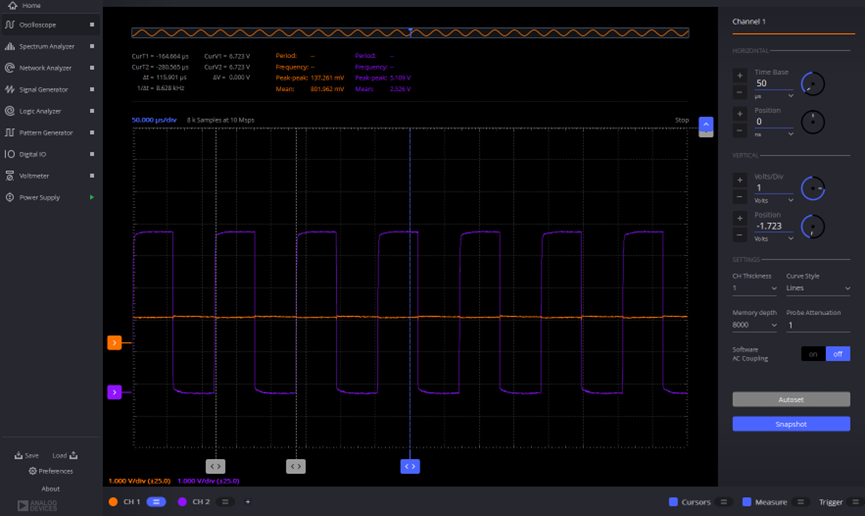Increase the Time Base with plus button
The image size is (865, 516).
pos(740,76)
